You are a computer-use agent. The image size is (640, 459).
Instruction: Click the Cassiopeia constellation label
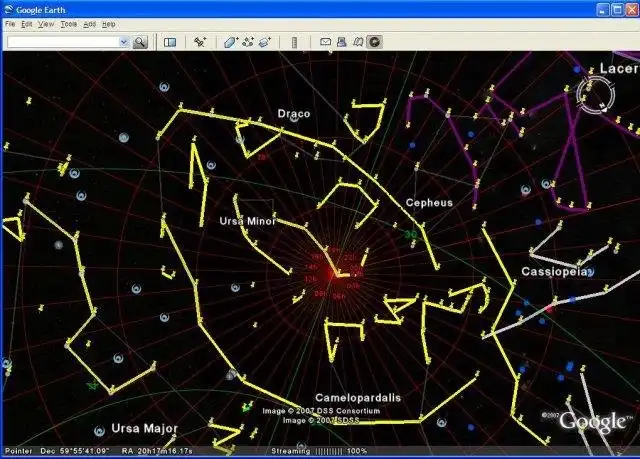(x=554, y=271)
